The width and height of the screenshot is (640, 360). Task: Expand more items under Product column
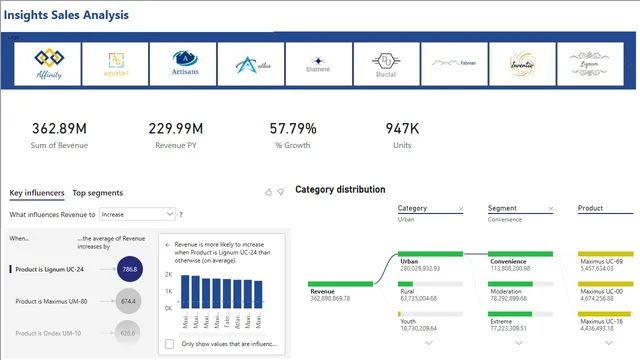pyautogui.click(x=609, y=343)
